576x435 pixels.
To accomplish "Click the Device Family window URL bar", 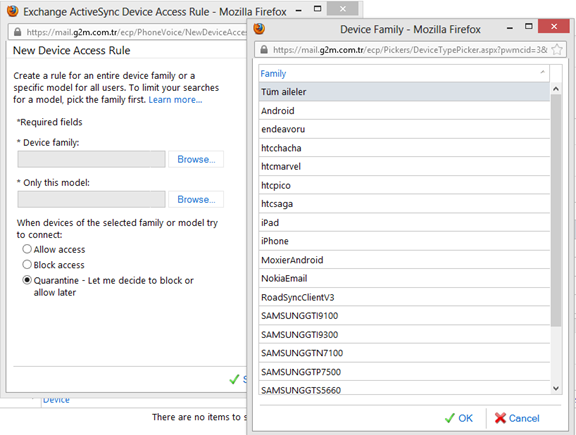I will [410, 50].
